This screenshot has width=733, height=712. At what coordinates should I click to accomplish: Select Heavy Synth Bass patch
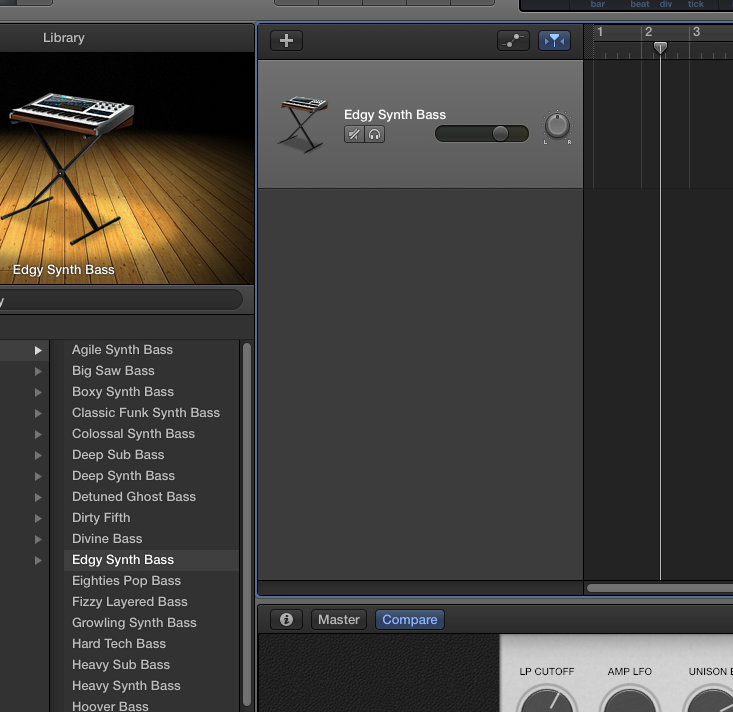(126, 686)
